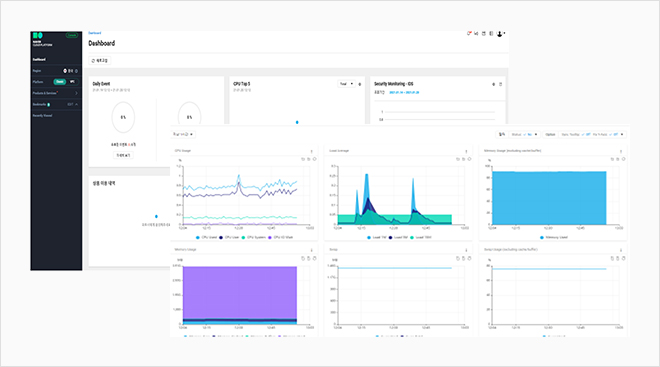This screenshot has width=660, height=367.
Task: Click rightmost circle icon on Load Average chart toolbar
Action: (x=469, y=159)
